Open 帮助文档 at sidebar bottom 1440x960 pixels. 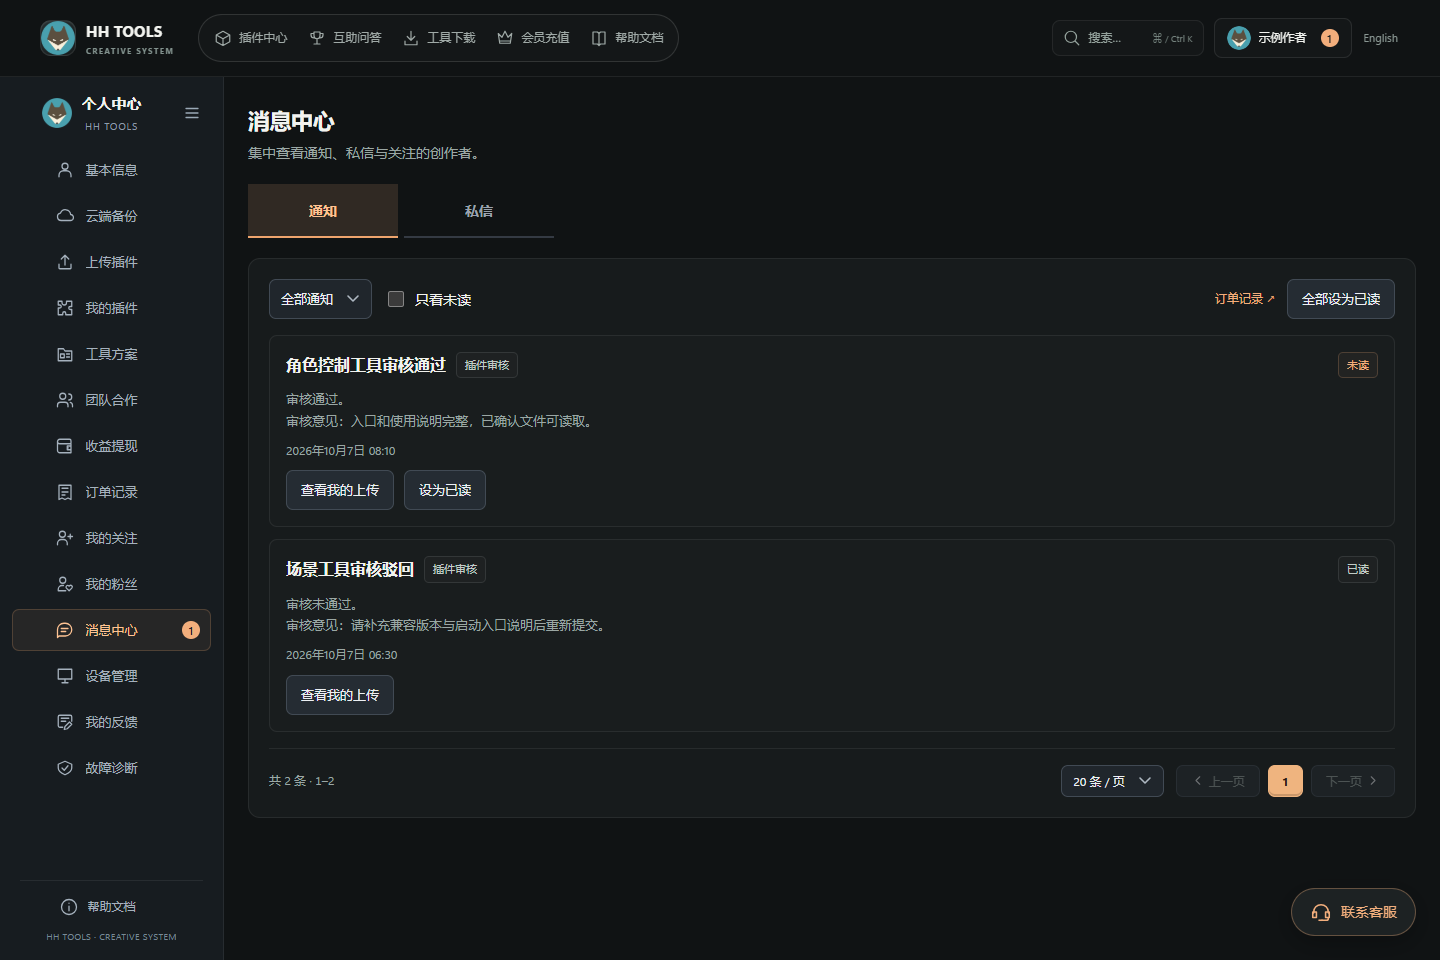[98, 907]
